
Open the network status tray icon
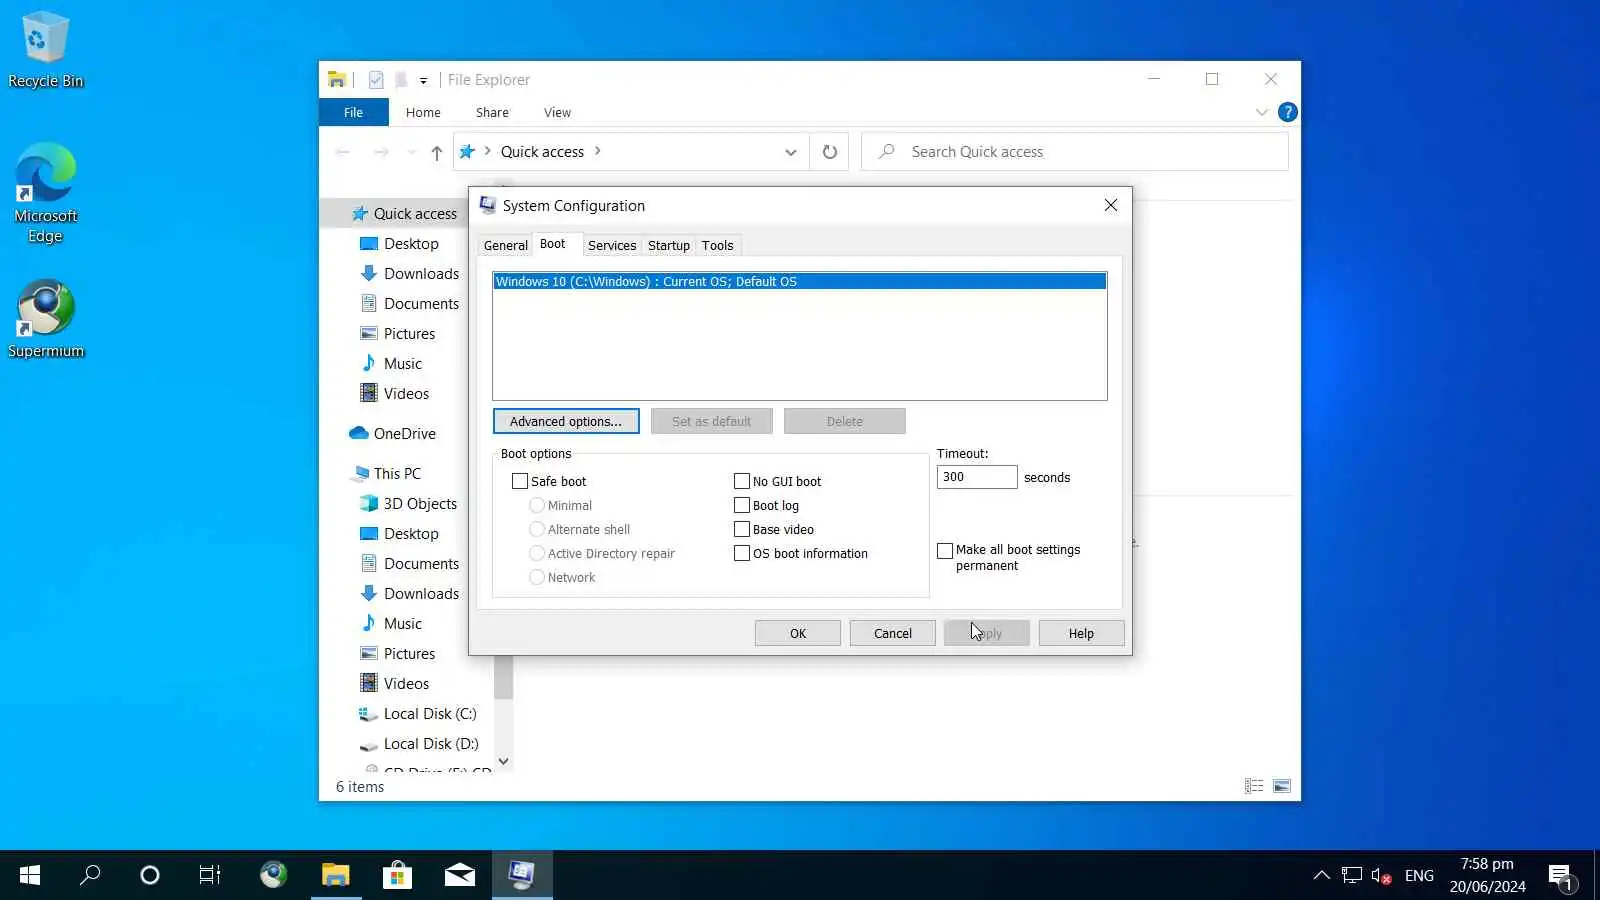pyautogui.click(x=1352, y=875)
